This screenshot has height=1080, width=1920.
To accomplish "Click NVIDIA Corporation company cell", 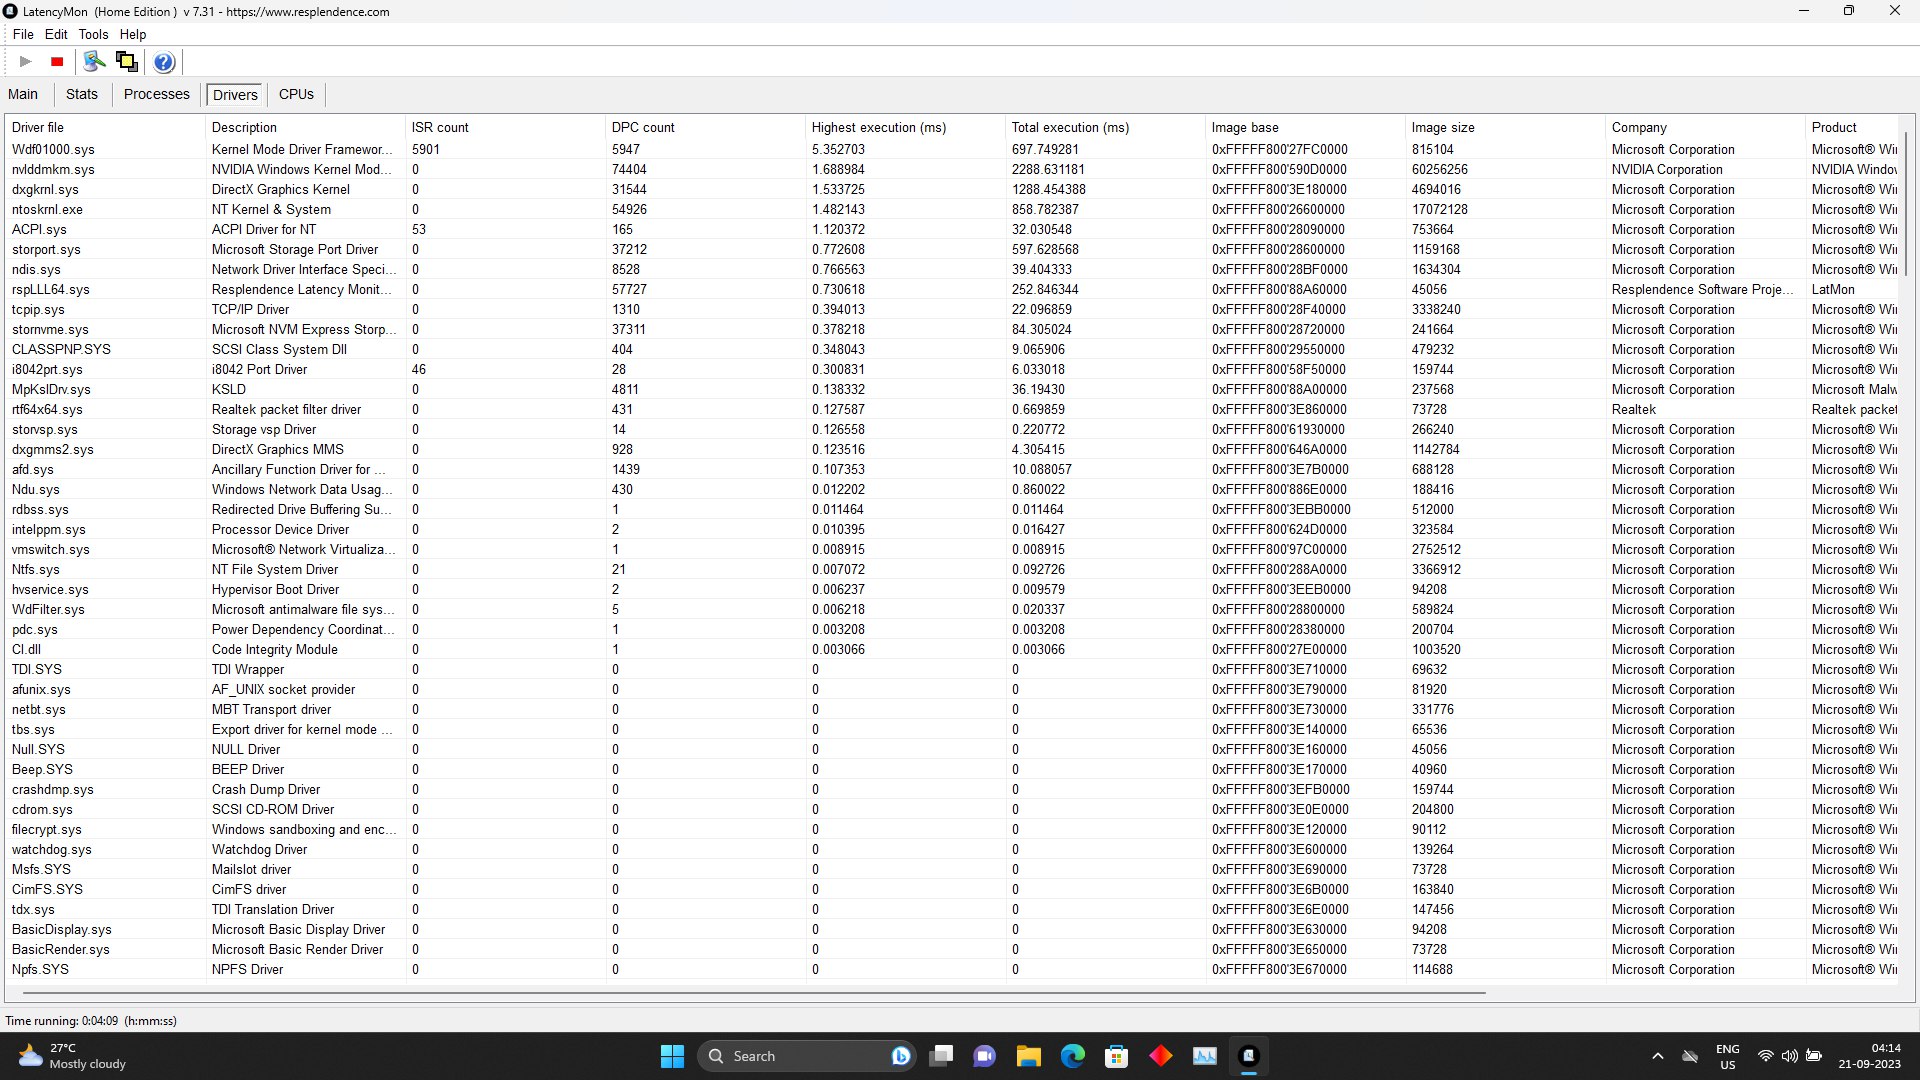I will coord(1667,169).
